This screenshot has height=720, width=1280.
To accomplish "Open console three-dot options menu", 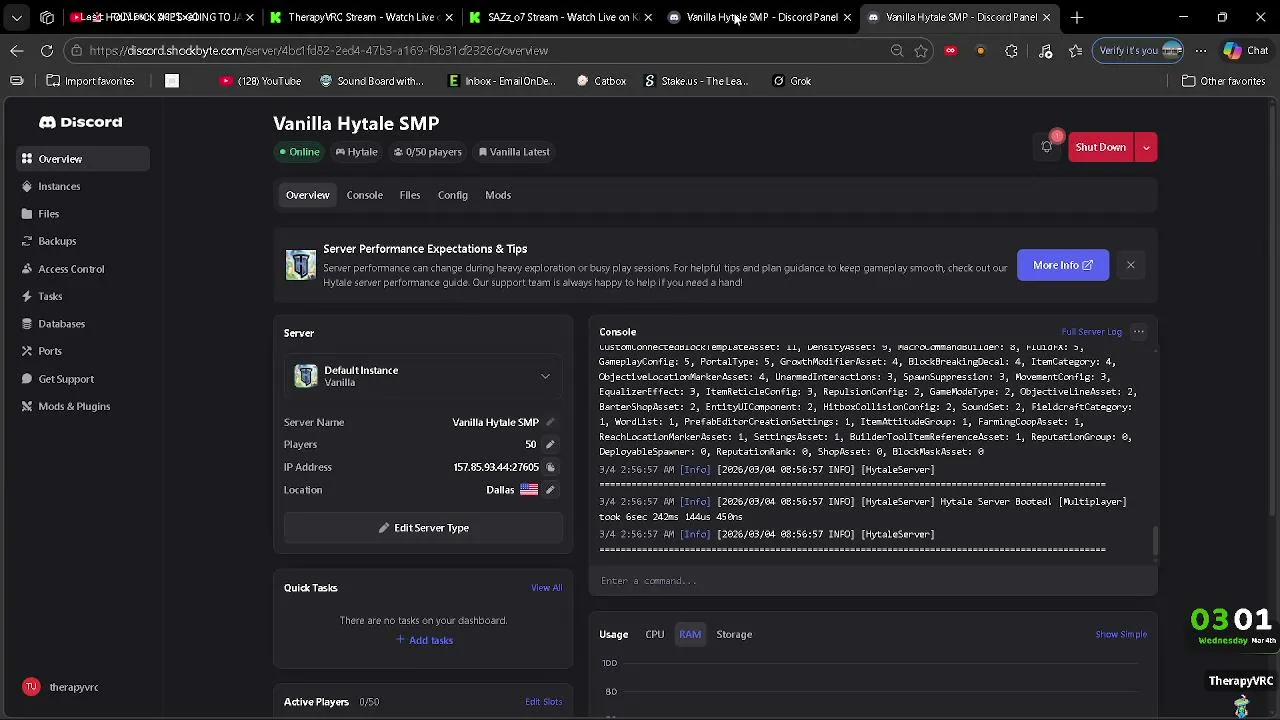I will (x=1139, y=332).
